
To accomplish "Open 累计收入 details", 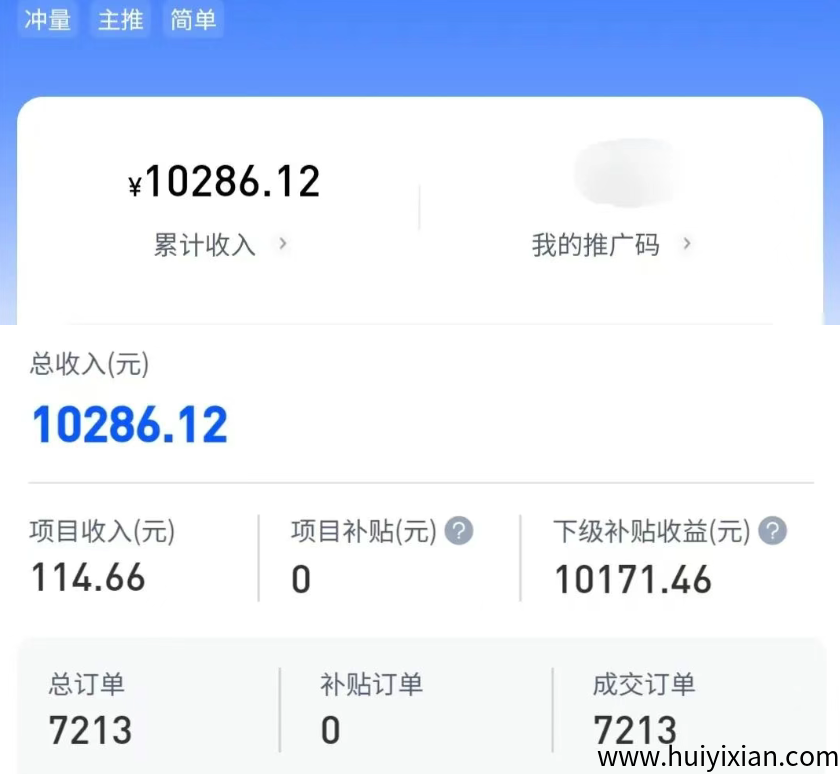I will [x=205, y=245].
